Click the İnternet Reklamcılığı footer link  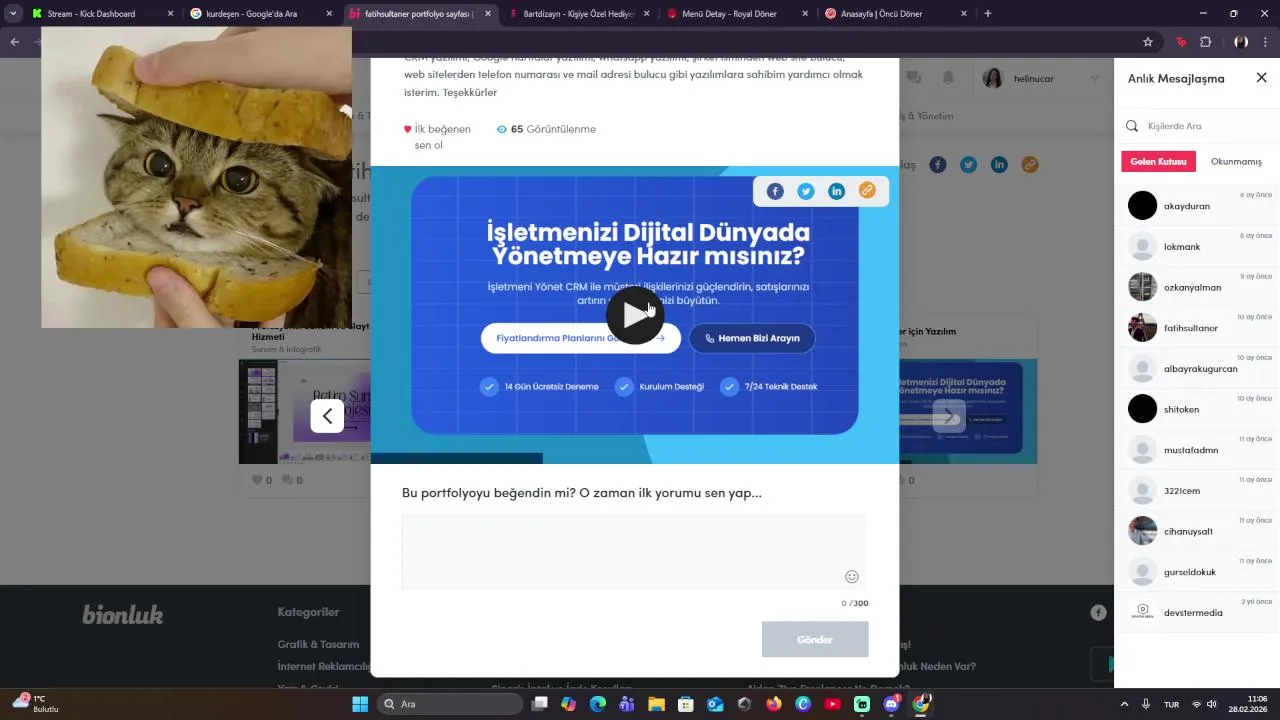click(324, 667)
